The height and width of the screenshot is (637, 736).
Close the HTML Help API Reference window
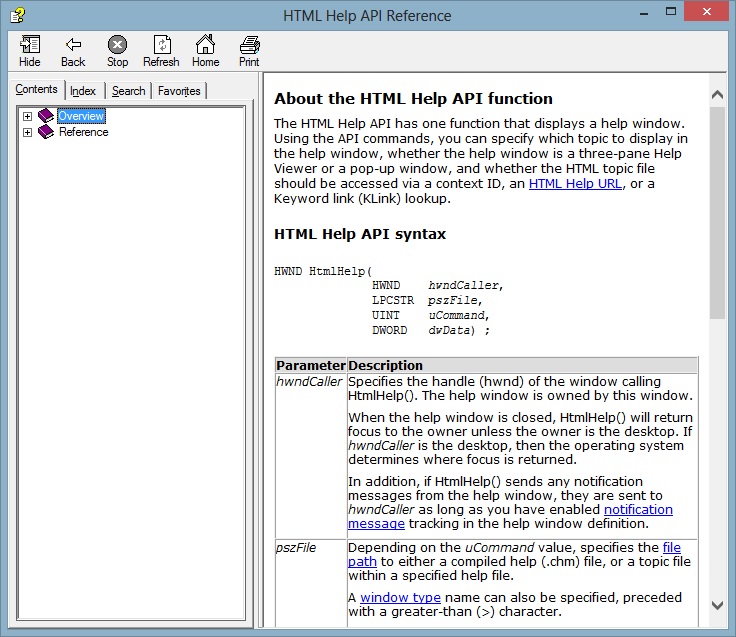point(706,12)
